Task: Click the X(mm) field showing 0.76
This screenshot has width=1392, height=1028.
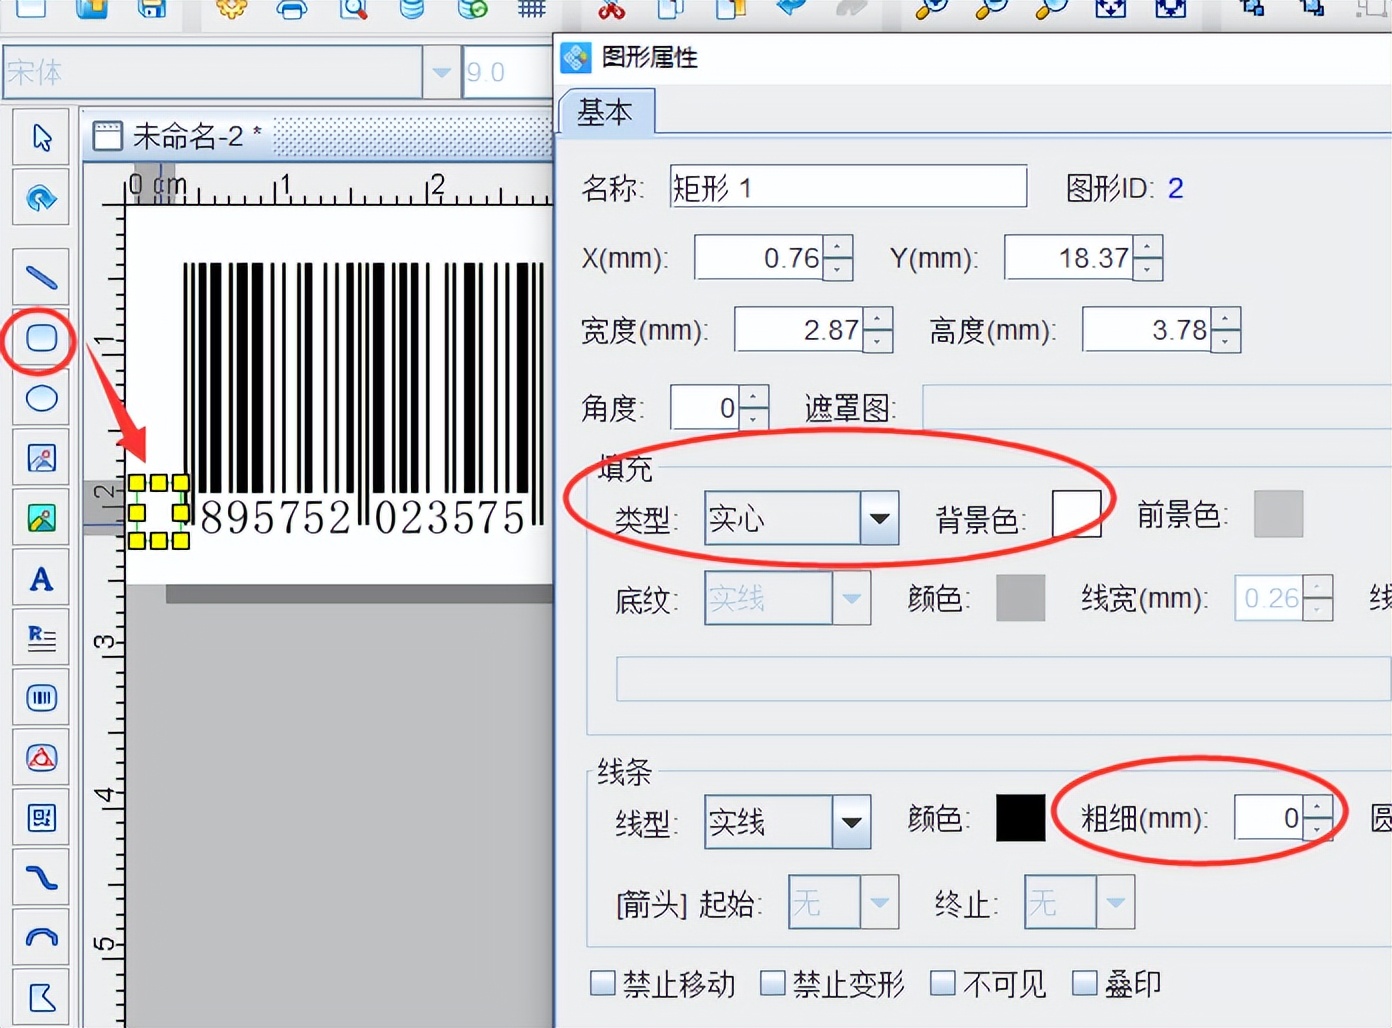Action: point(759,258)
